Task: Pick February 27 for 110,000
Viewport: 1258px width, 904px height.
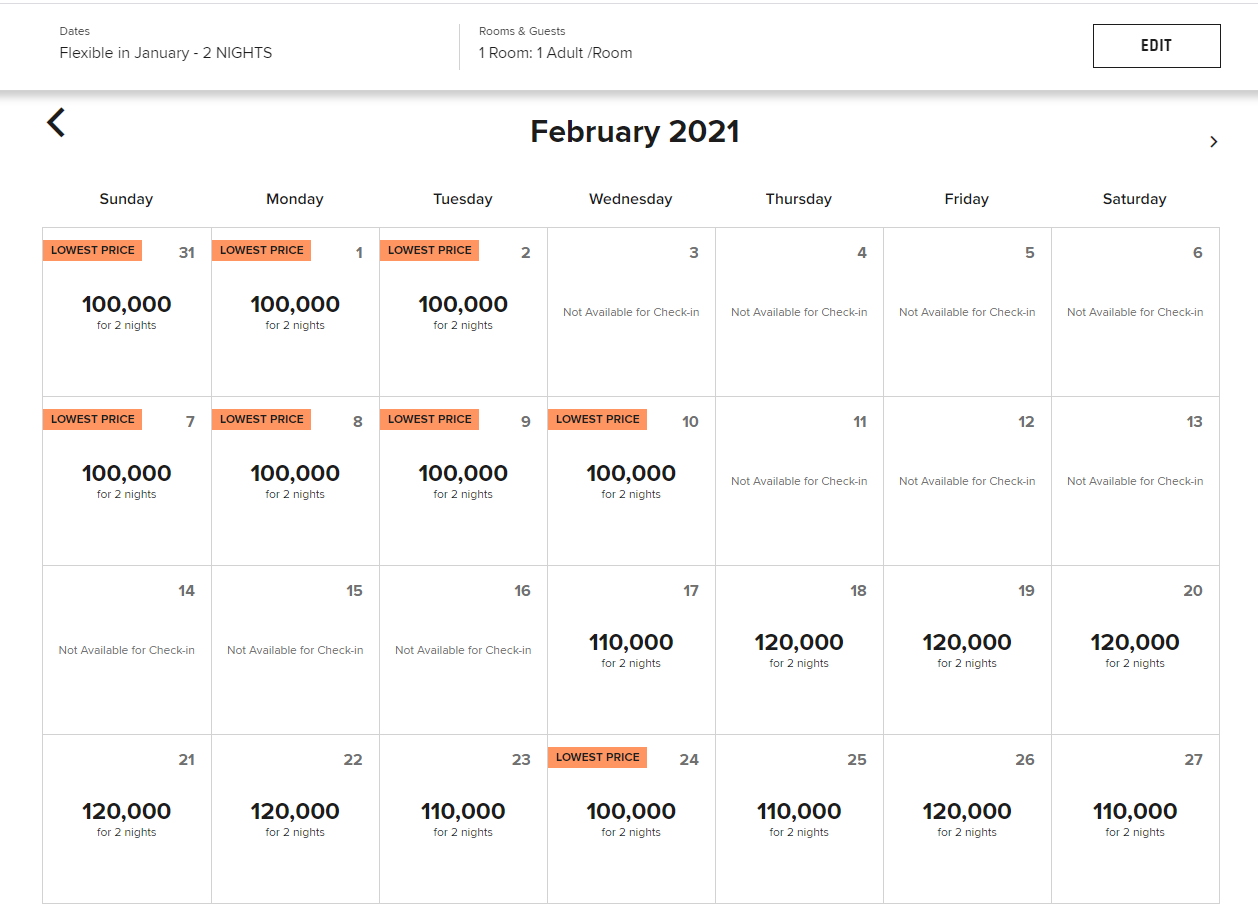Action: point(1135,818)
